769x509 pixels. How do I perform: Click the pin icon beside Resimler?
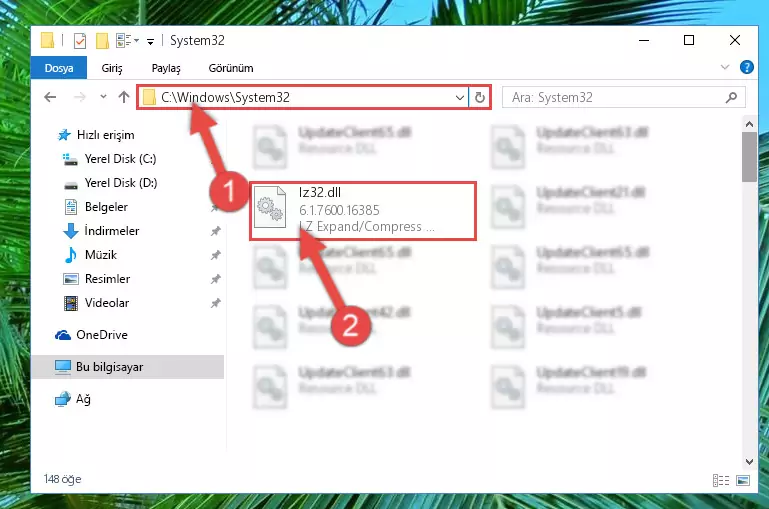215,279
